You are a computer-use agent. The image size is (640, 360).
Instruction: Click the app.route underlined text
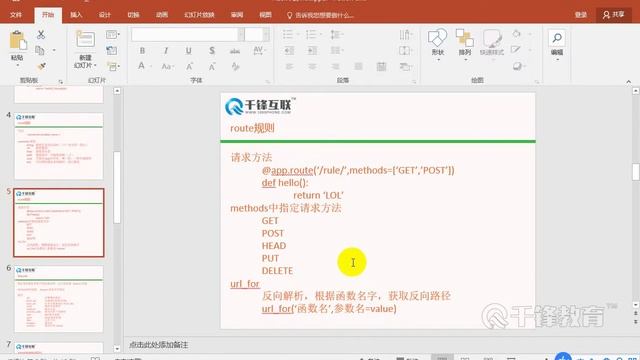(292, 170)
